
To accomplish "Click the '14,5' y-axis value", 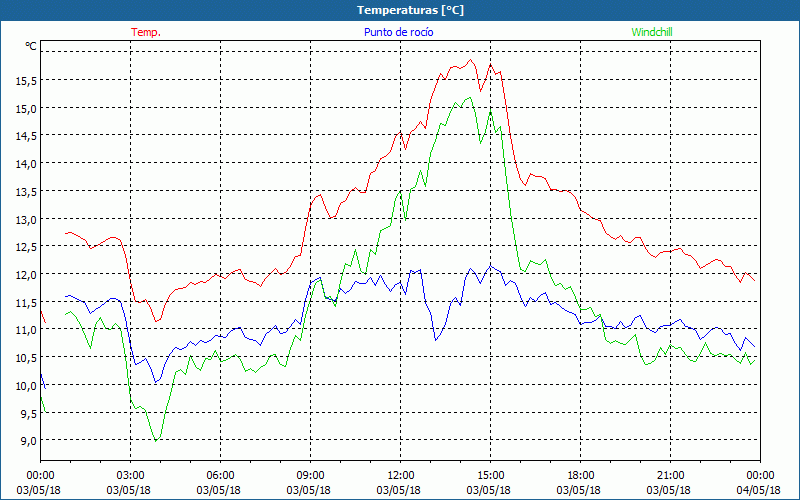I will pos(26,136).
